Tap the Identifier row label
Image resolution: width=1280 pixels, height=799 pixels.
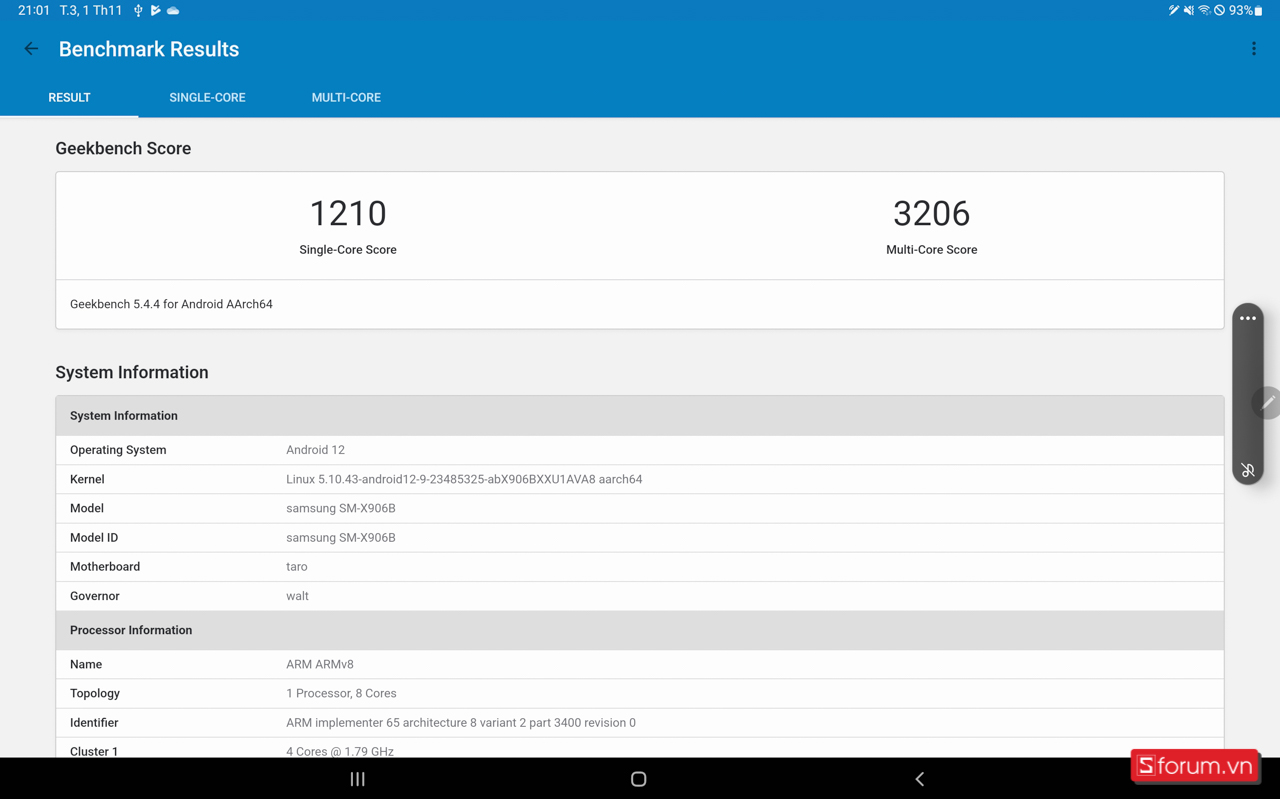click(94, 722)
